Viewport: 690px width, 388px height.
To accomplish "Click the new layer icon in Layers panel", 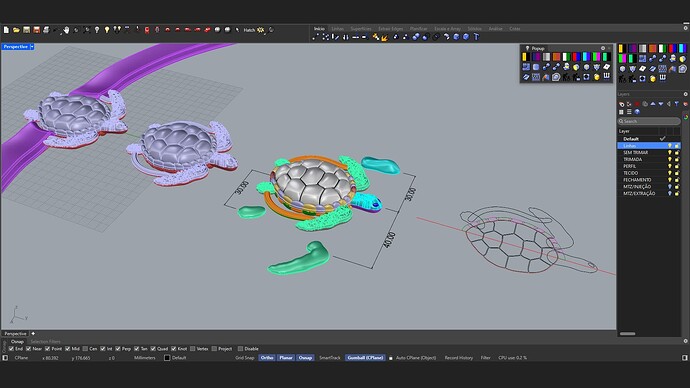I will coord(622,104).
